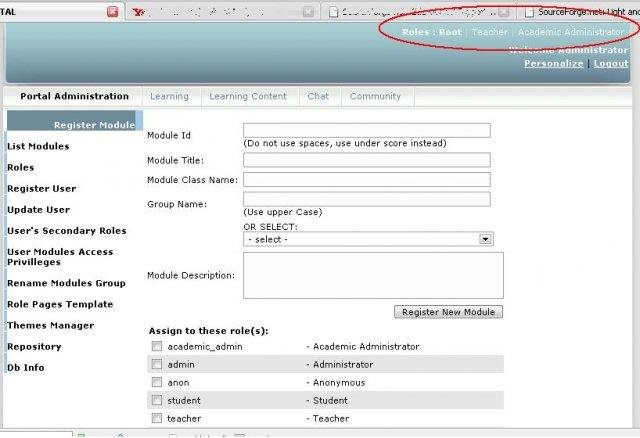640x438 pixels.
Task: Open Rename Modules Group in the sidebar
Action: (x=67, y=283)
